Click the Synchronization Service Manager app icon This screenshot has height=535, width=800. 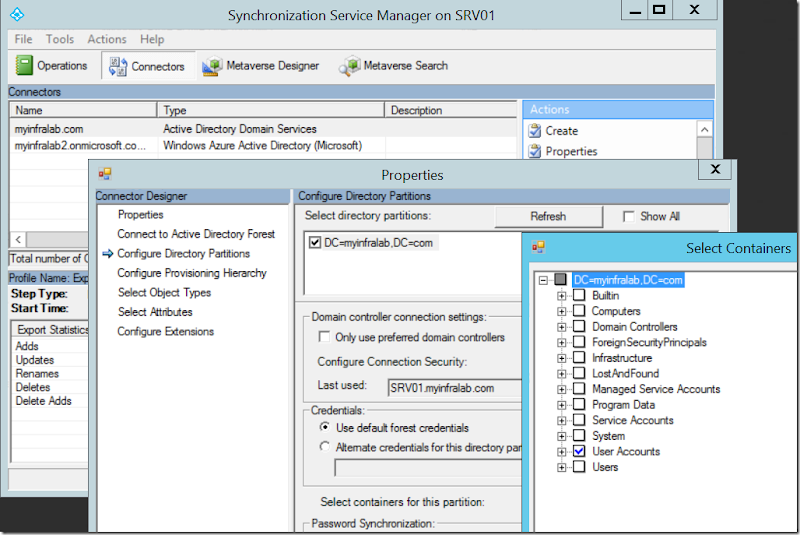pyautogui.click(x=18, y=16)
